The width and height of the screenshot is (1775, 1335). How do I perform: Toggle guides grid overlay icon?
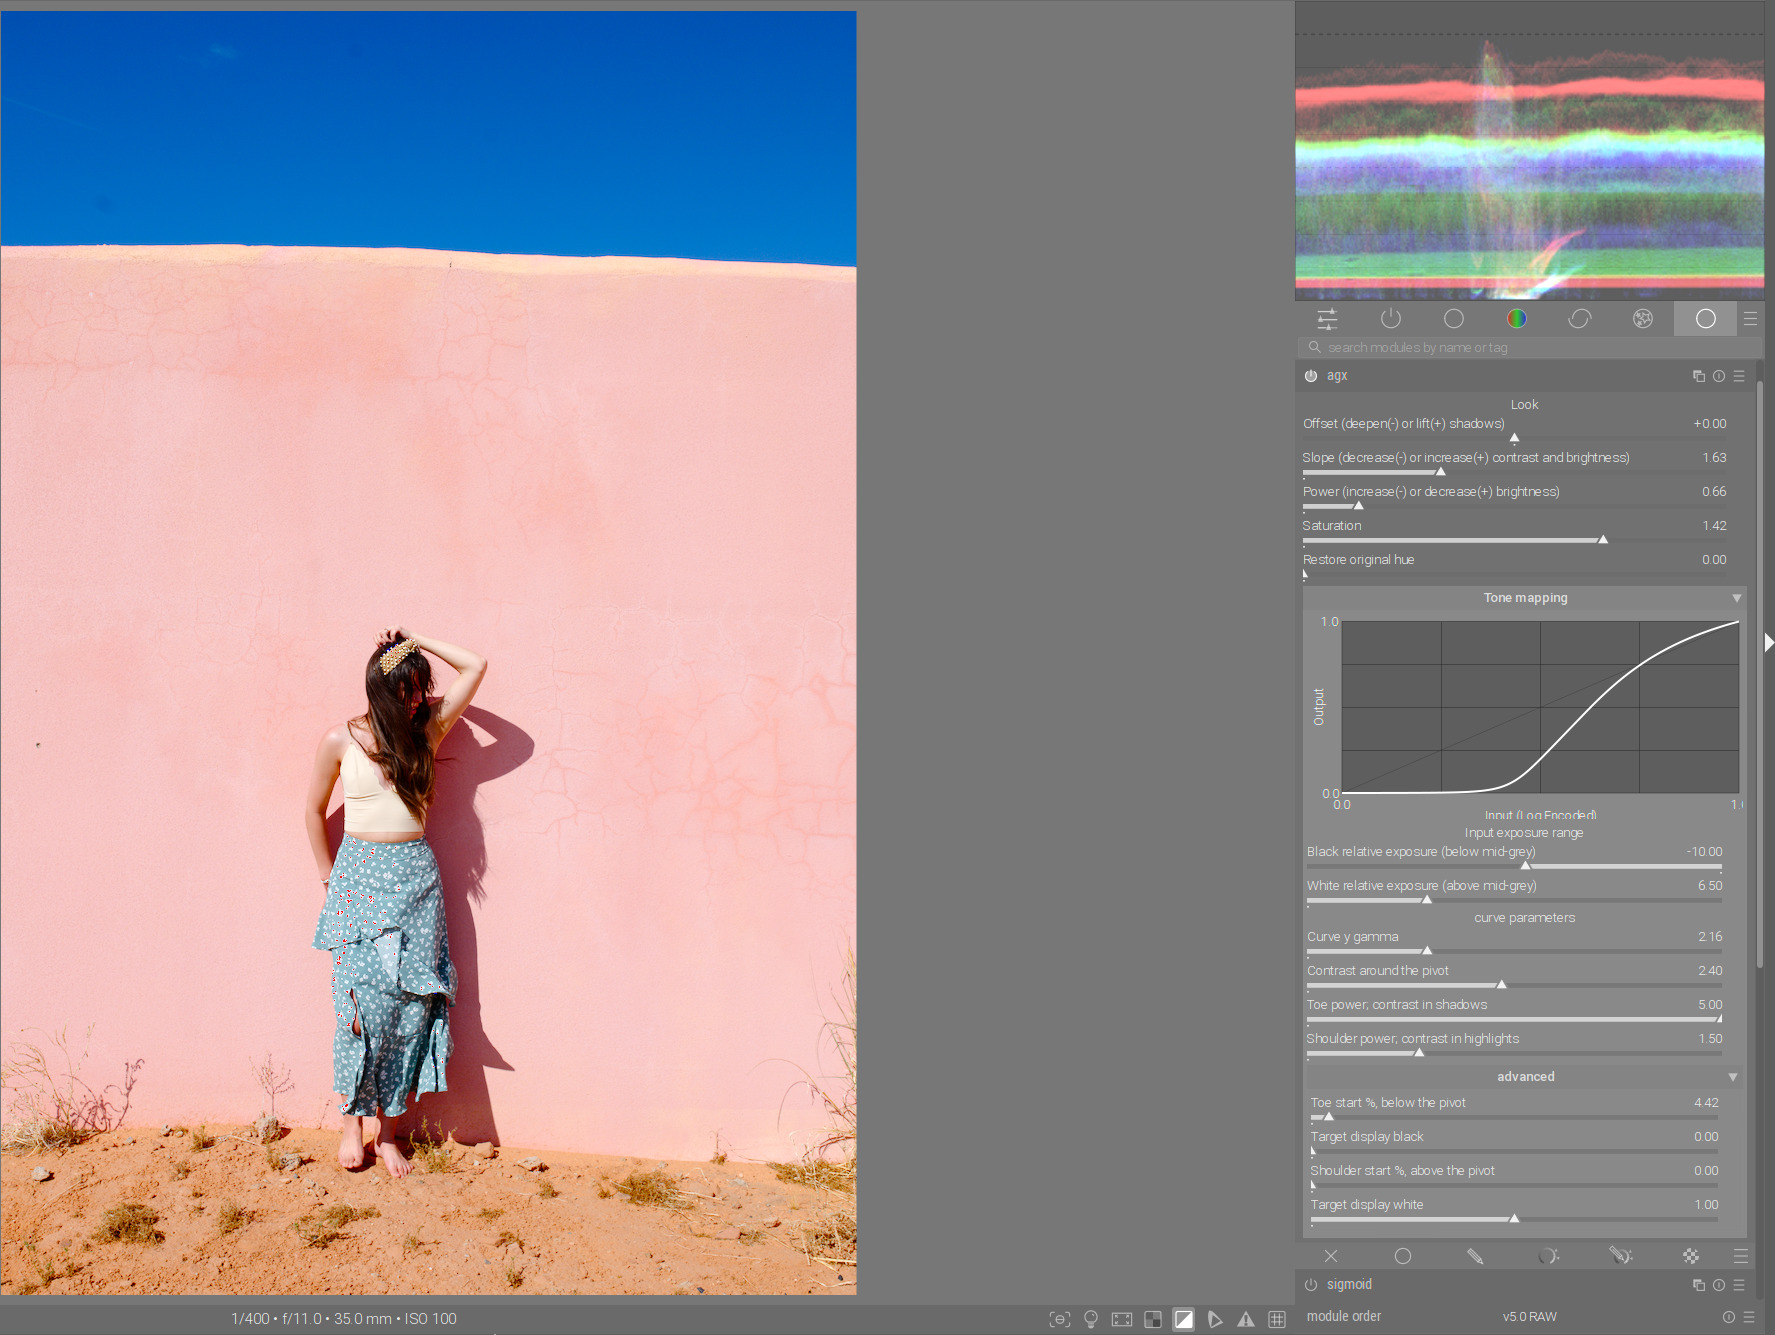click(1277, 1319)
